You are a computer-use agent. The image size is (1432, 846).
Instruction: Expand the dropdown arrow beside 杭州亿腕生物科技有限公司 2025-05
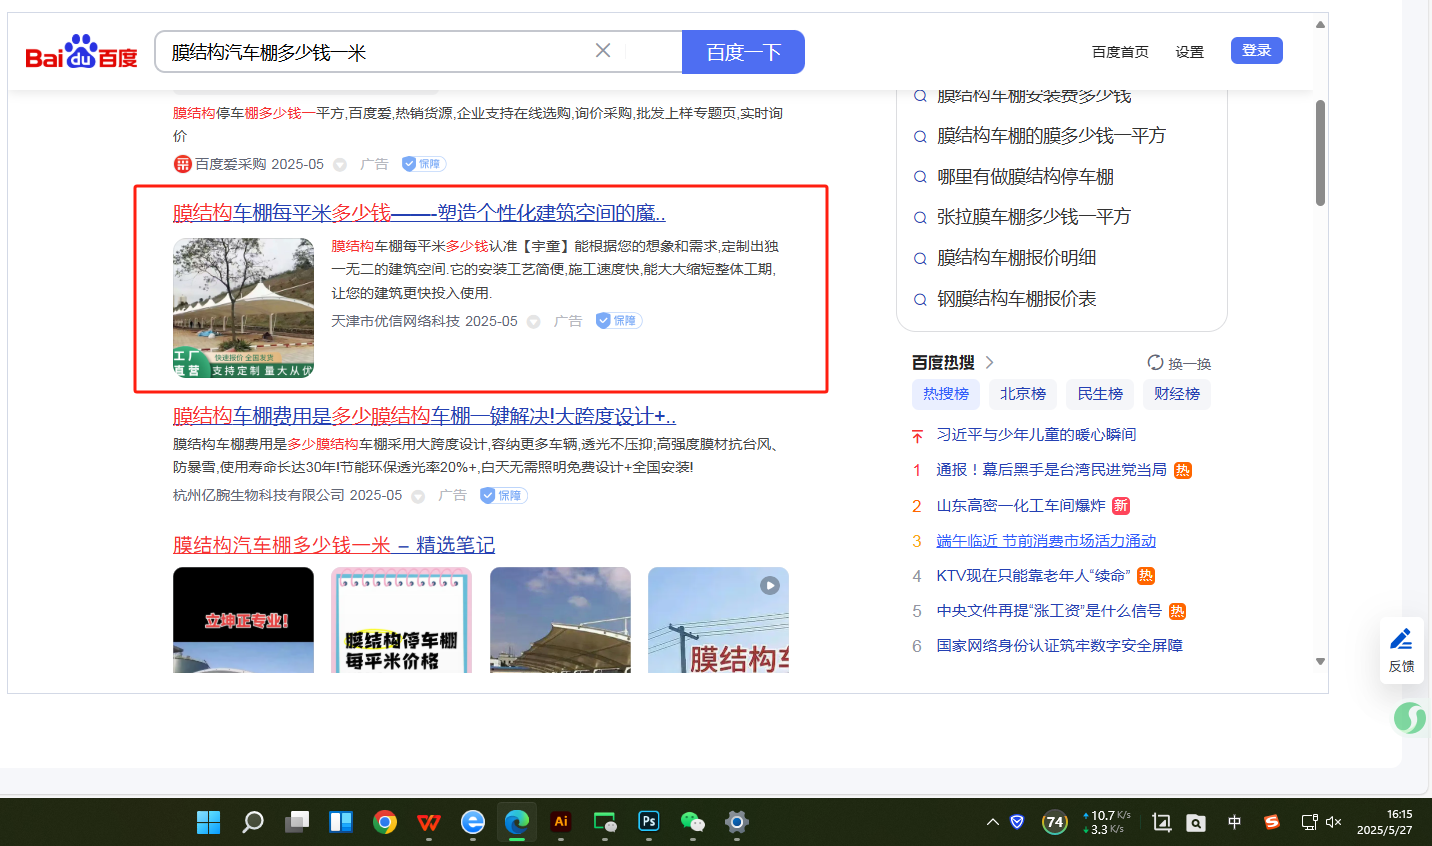coord(418,496)
